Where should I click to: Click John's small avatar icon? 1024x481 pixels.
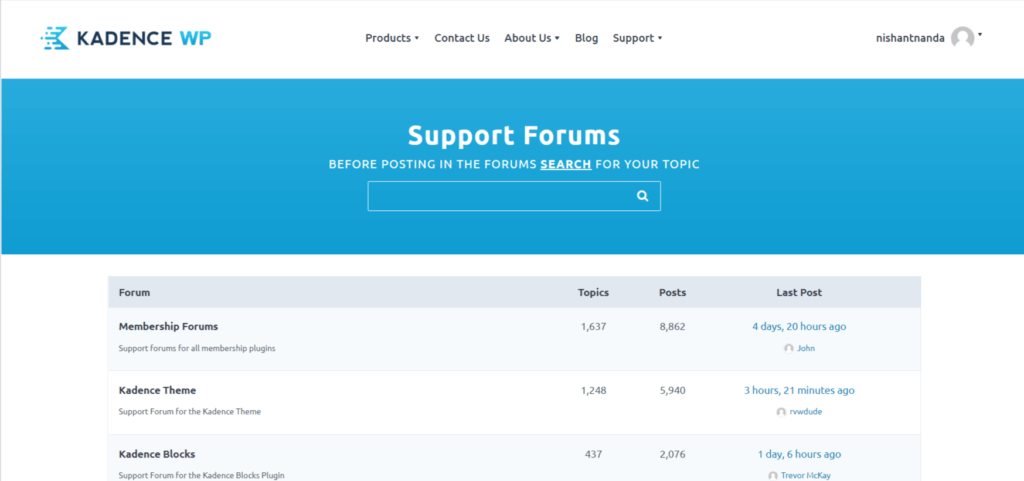789,349
